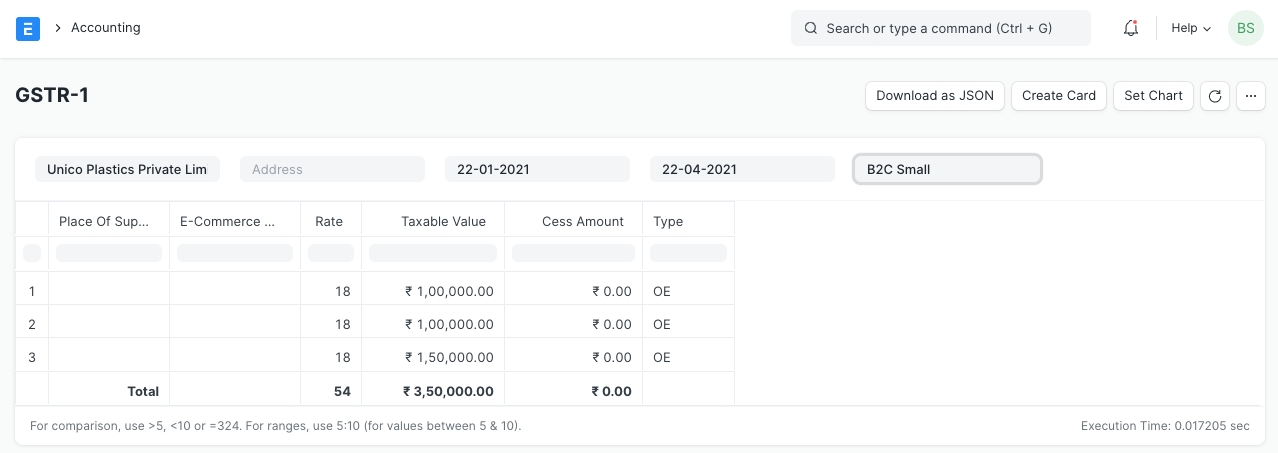This screenshot has width=1278, height=453.
Task: Click the ERPNext home logo icon
Action: 28,28
